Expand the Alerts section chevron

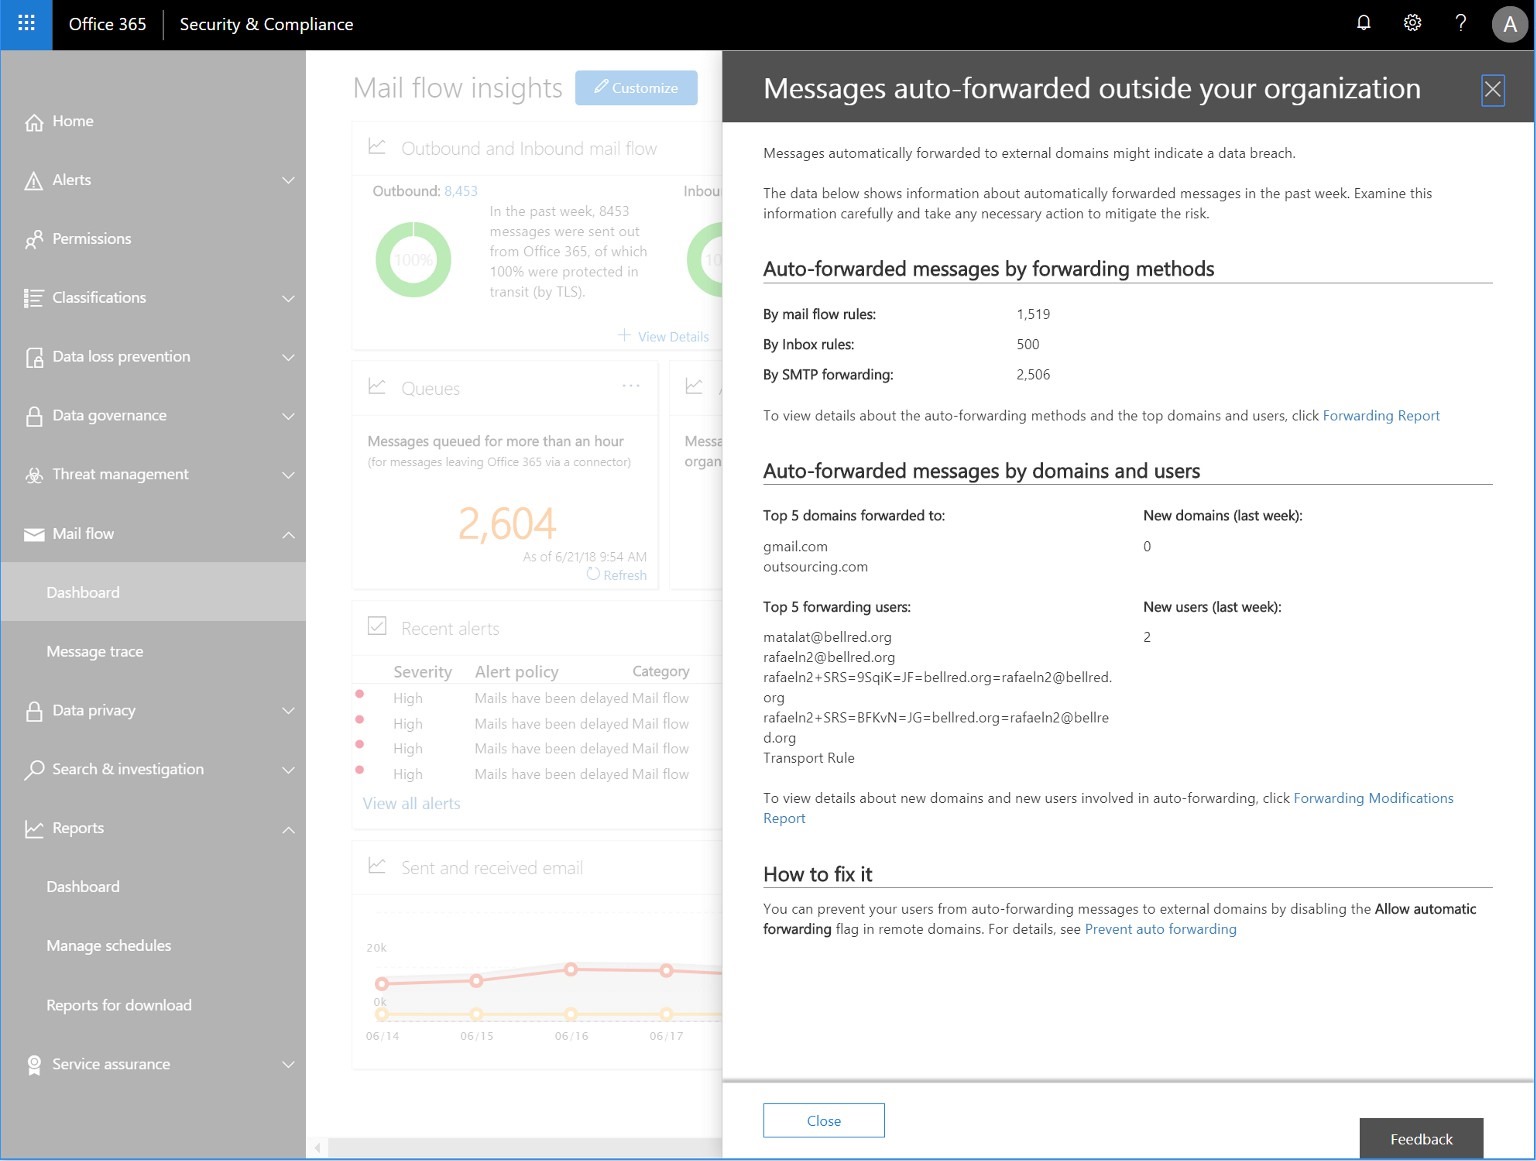click(288, 181)
